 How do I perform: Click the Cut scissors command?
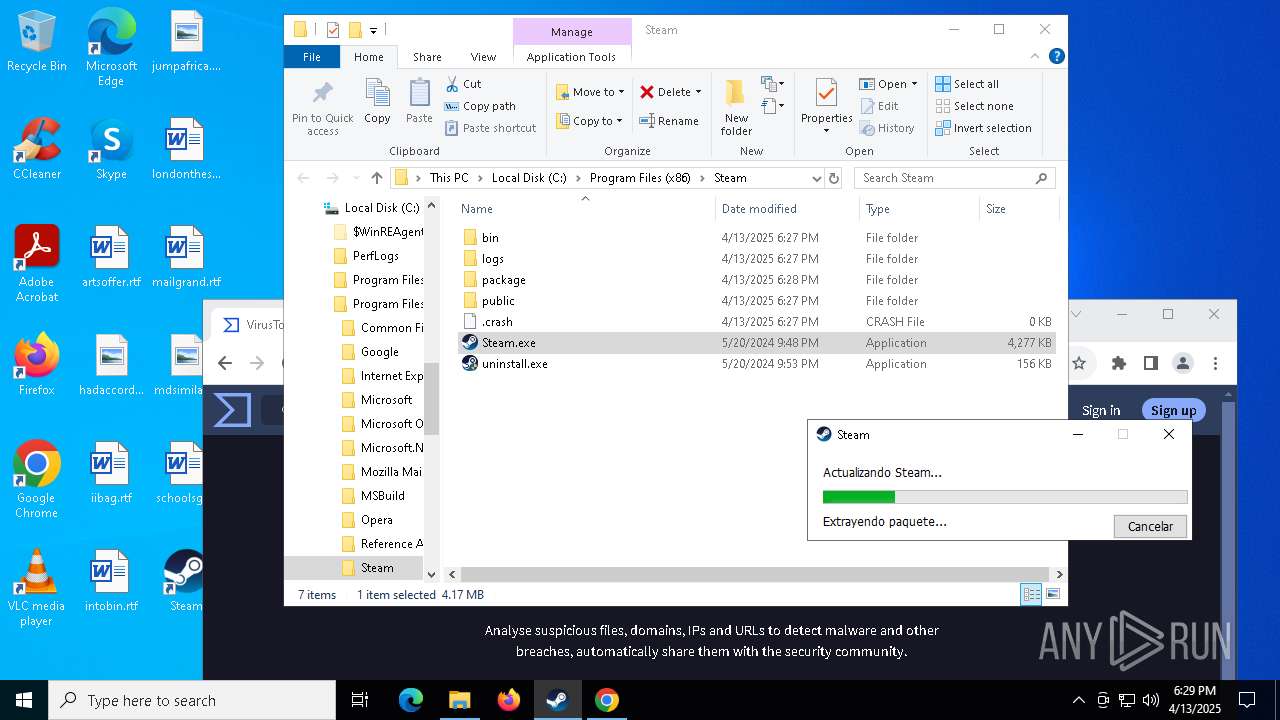point(463,84)
